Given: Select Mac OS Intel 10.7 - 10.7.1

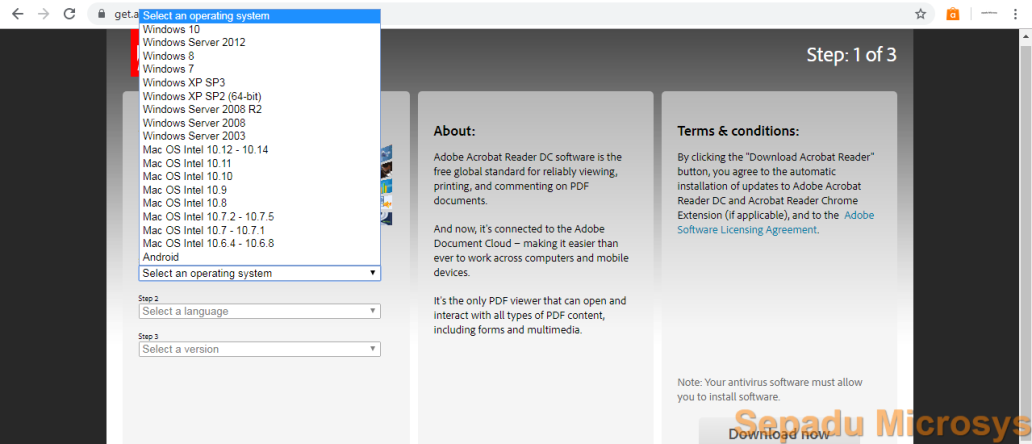Looking at the screenshot, I should point(259,230).
